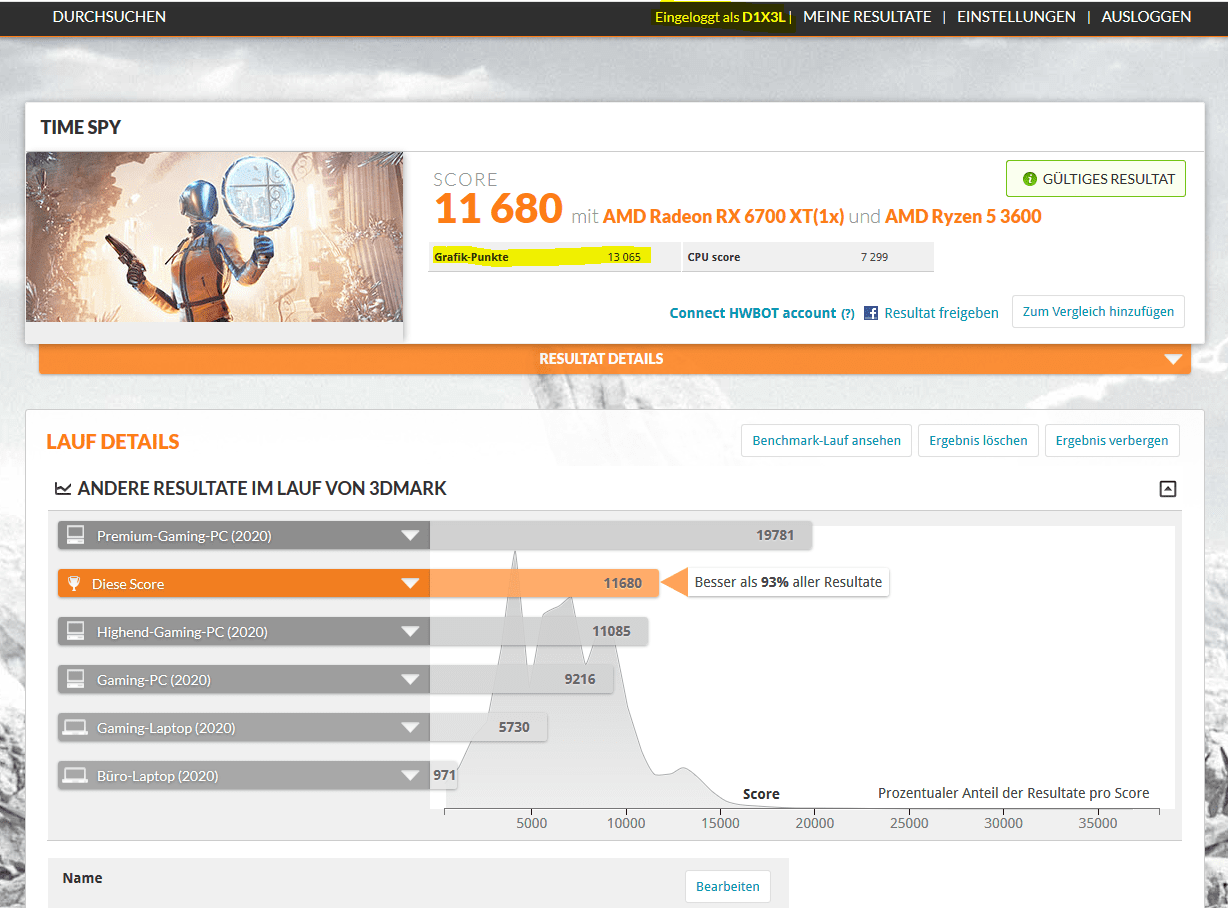Expand Highend-Gaming-PC (2020) dropdown arrow
The image size is (1228, 908).
410,632
